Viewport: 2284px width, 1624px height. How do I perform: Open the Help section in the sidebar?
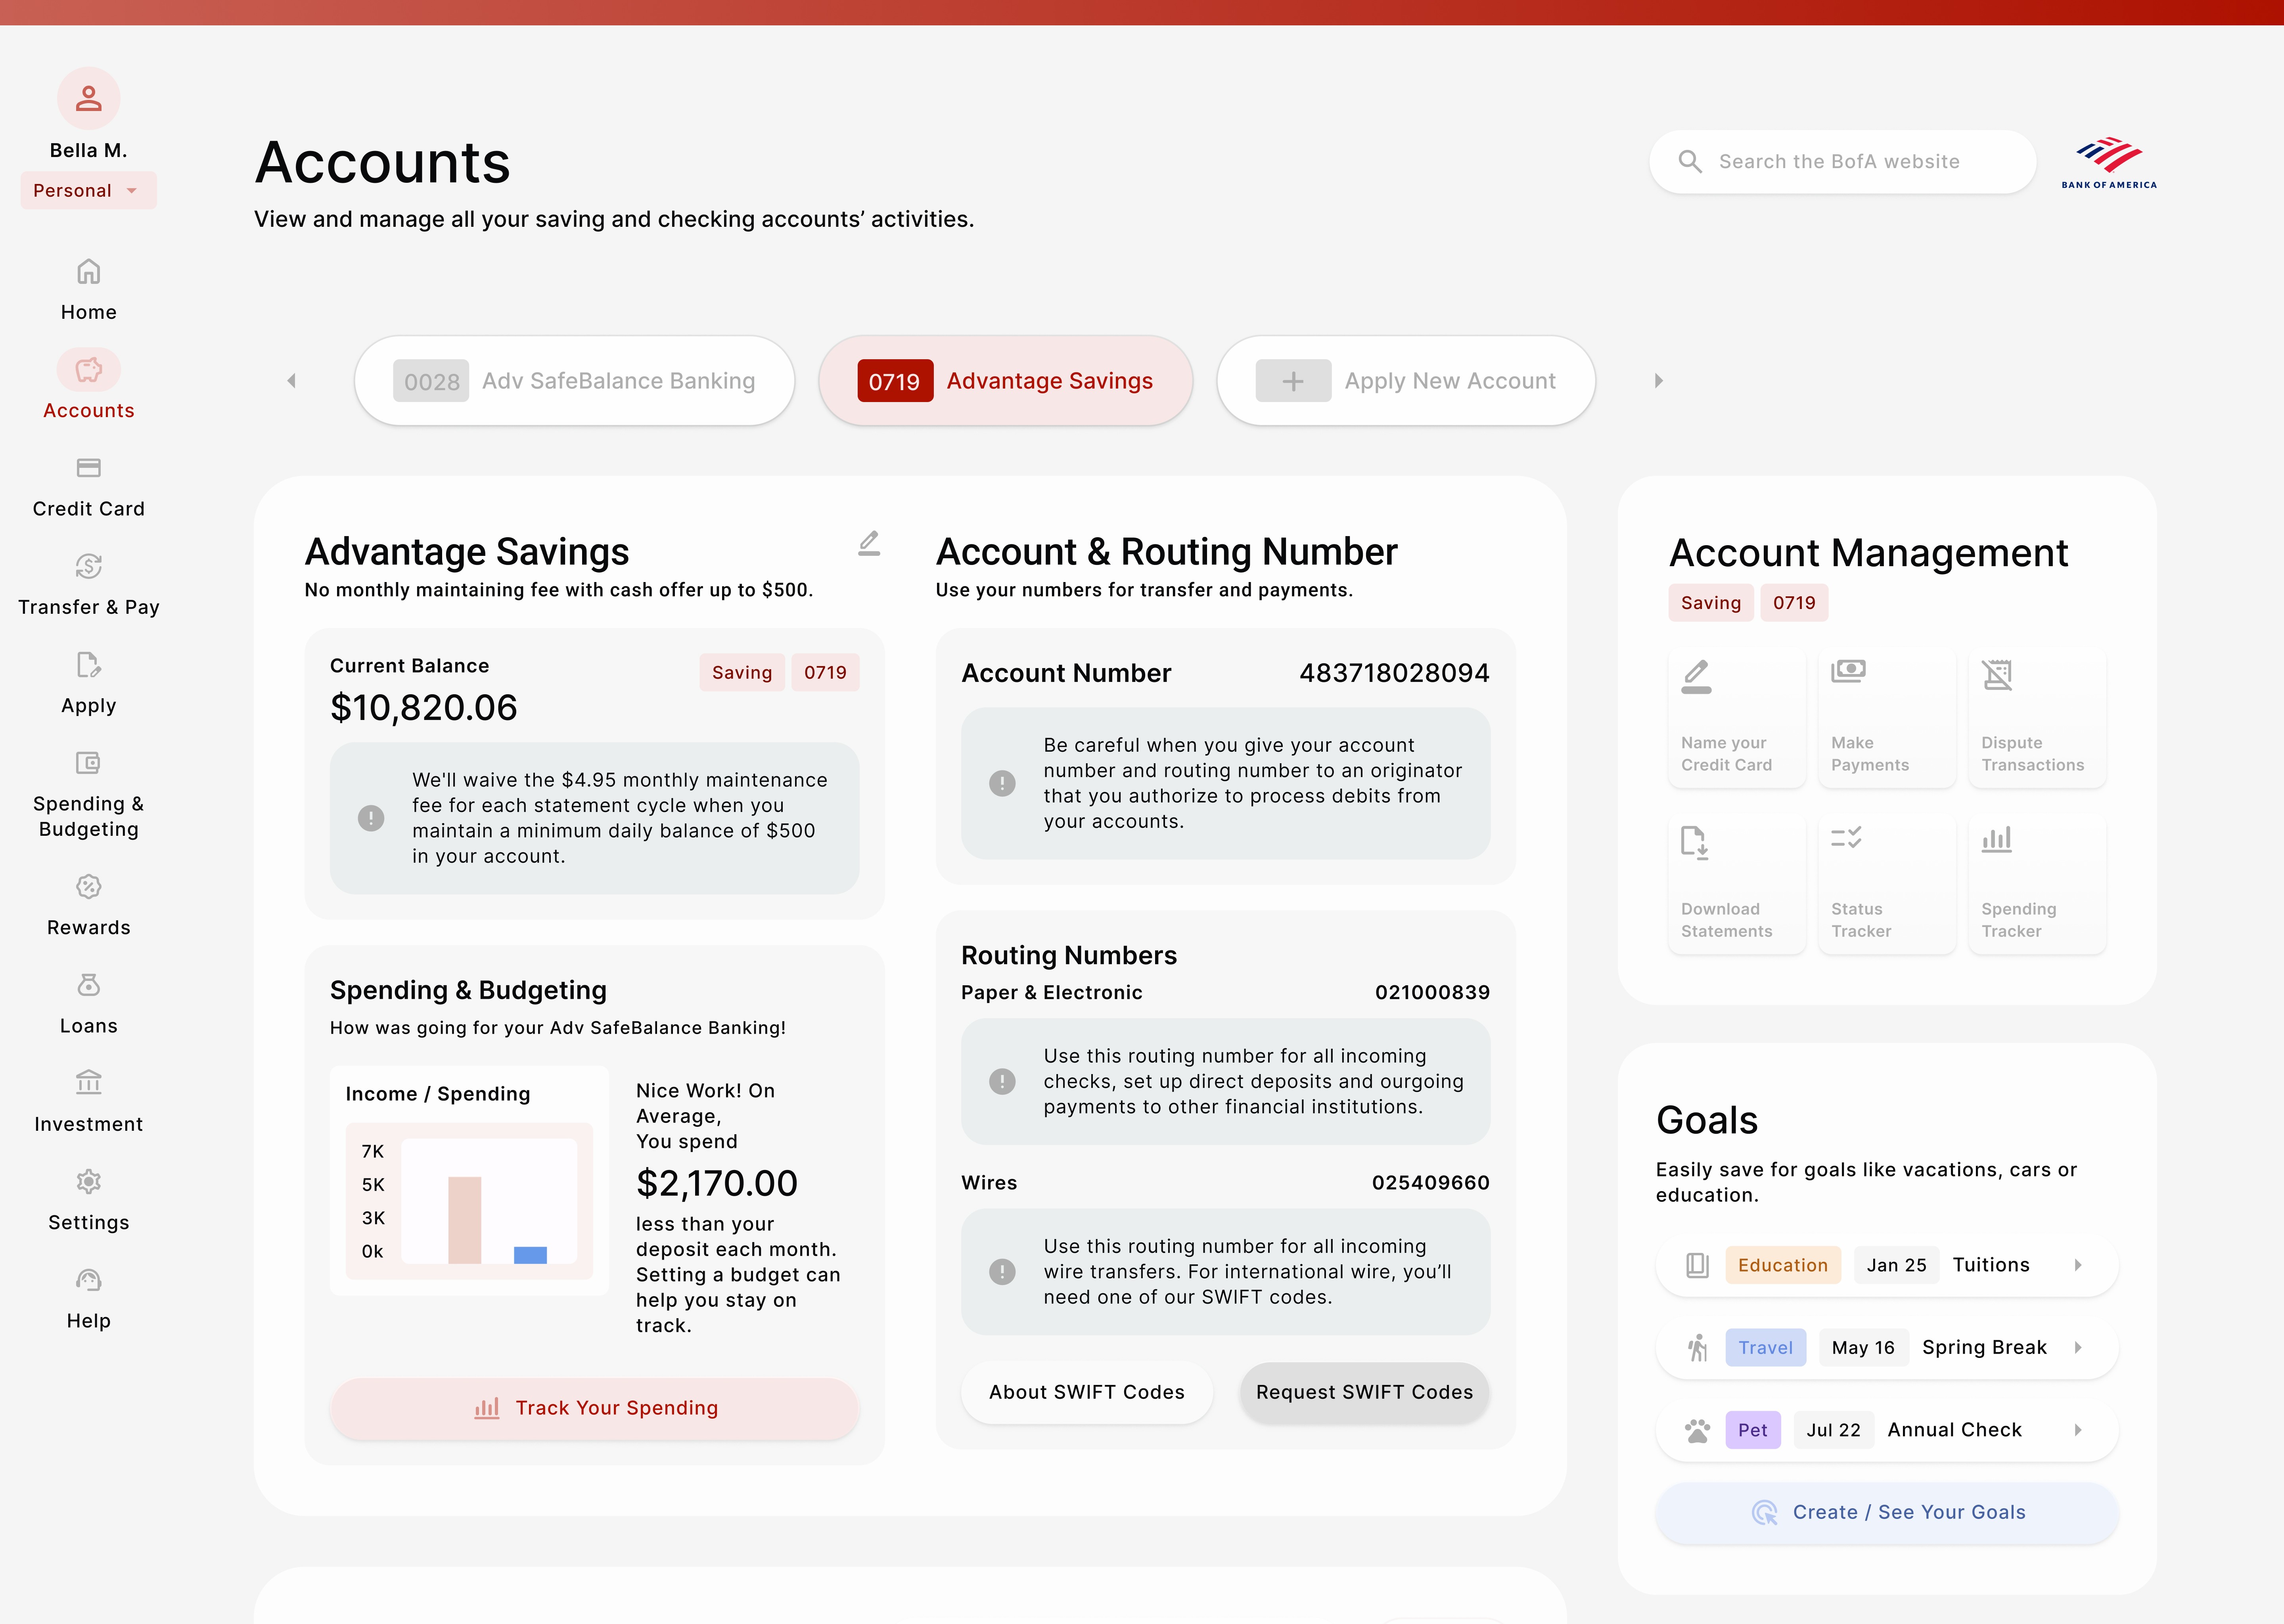(x=88, y=1298)
